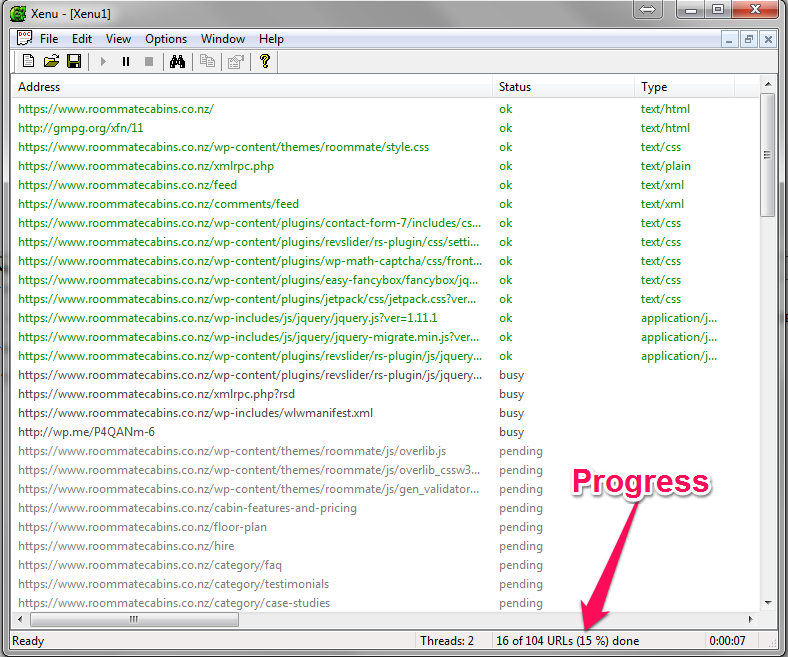Click the 0:00:07 elapsed time in status bar
Viewport: 788px width, 657px height.
727,640
